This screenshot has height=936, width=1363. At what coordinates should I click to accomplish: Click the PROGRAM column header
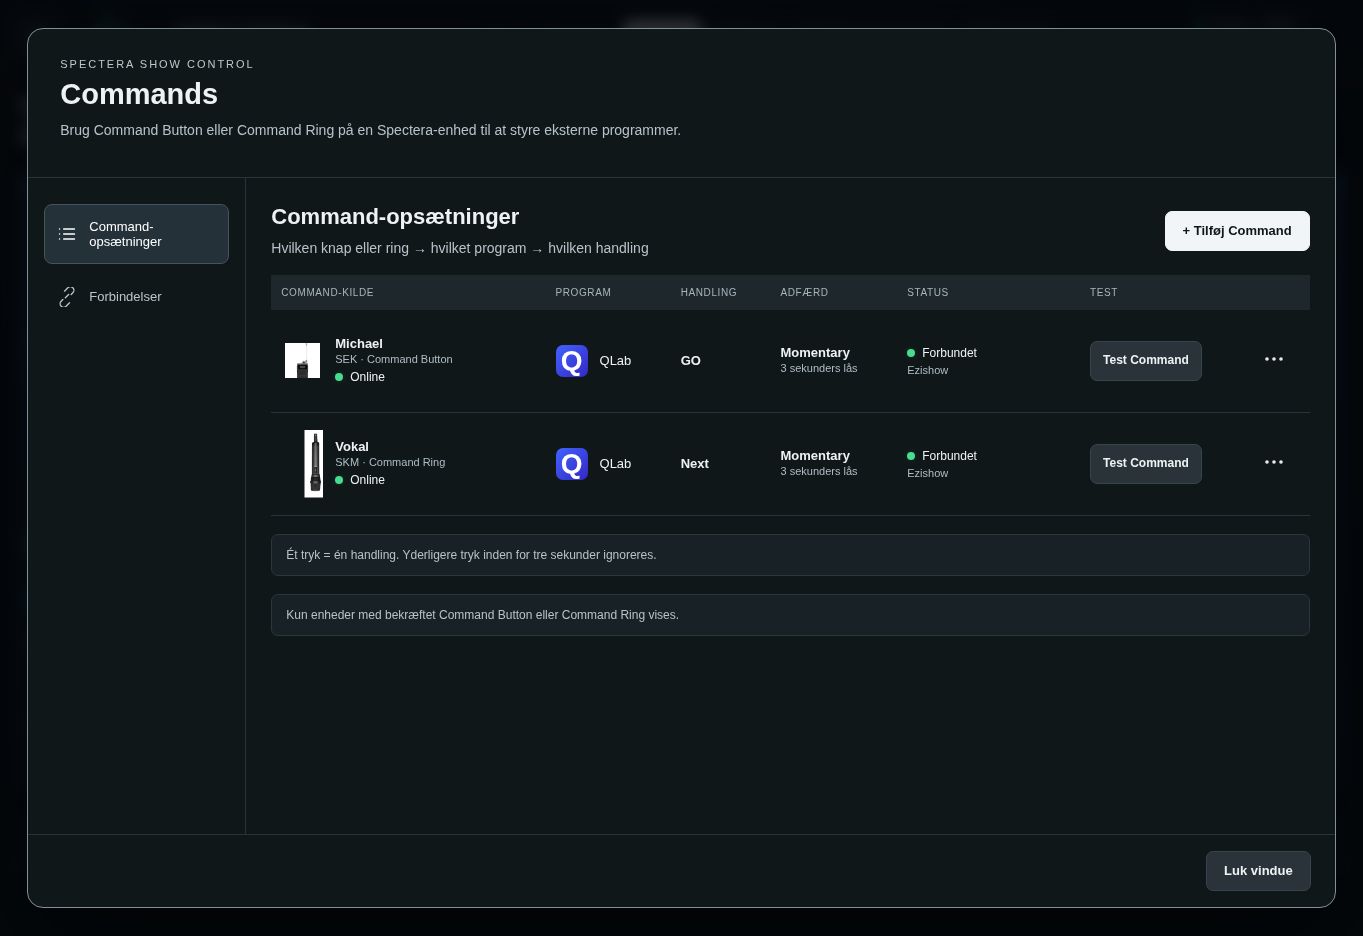(x=583, y=293)
